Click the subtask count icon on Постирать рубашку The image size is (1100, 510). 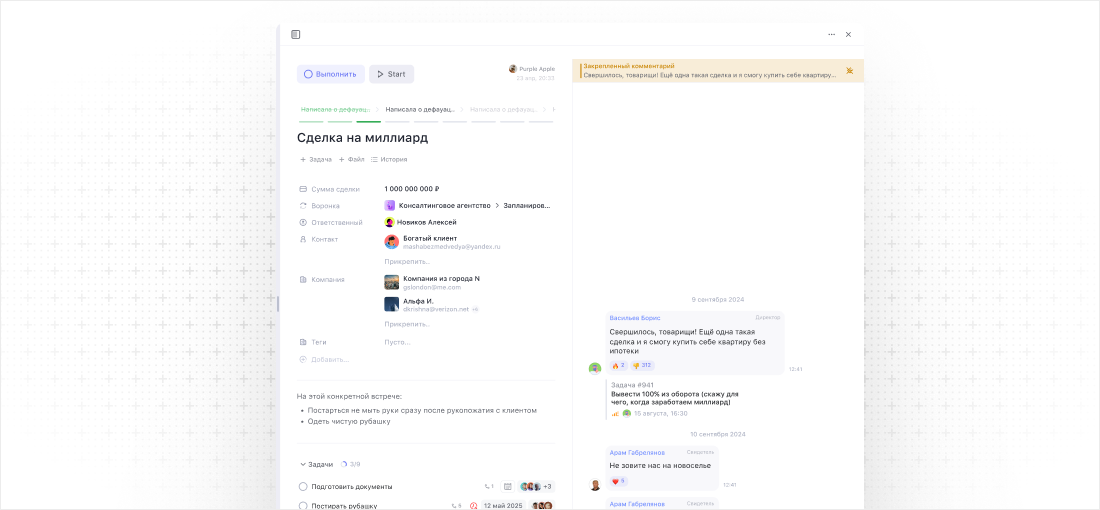pyautogui.click(x=456, y=506)
